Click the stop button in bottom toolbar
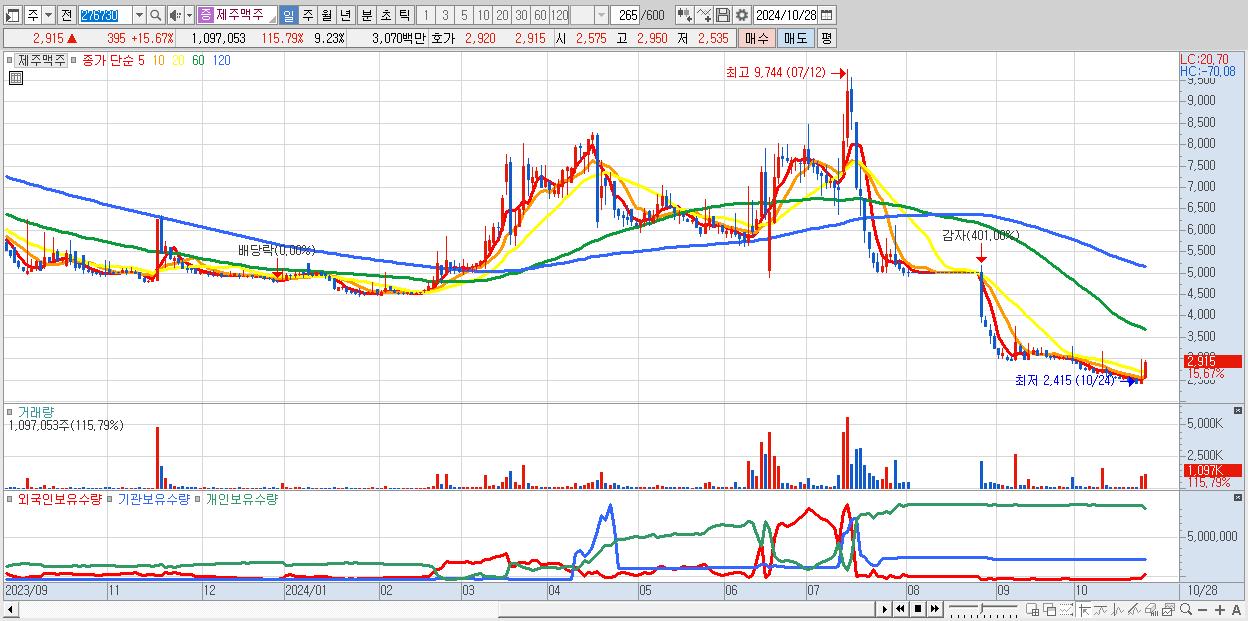Screen dimensions: 1248x621 tap(918, 609)
